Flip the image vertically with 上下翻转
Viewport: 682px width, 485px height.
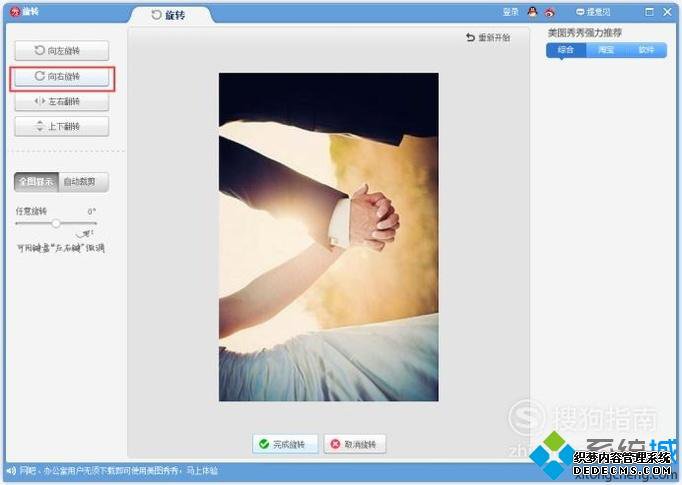[61, 127]
